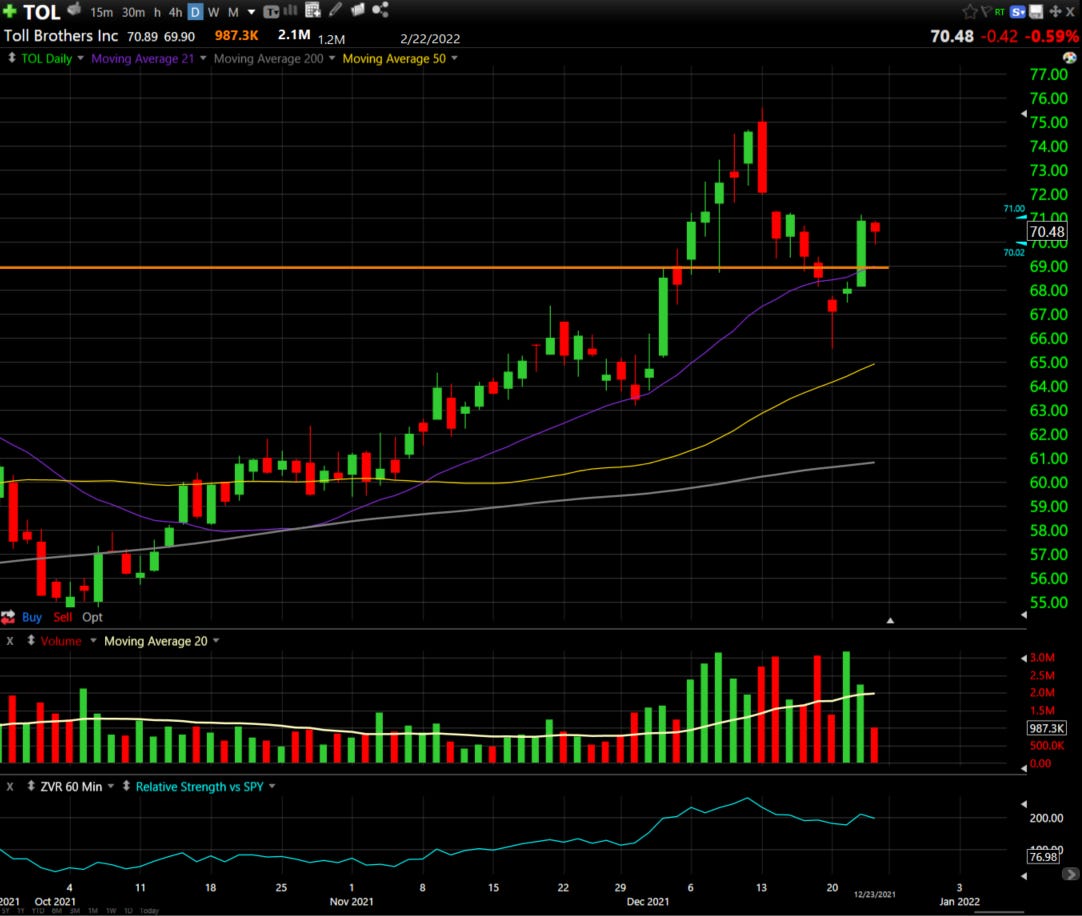Open Moving Average 50 dropdown arrow
This screenshot has width=1082, height=916.
coord(454,58)
